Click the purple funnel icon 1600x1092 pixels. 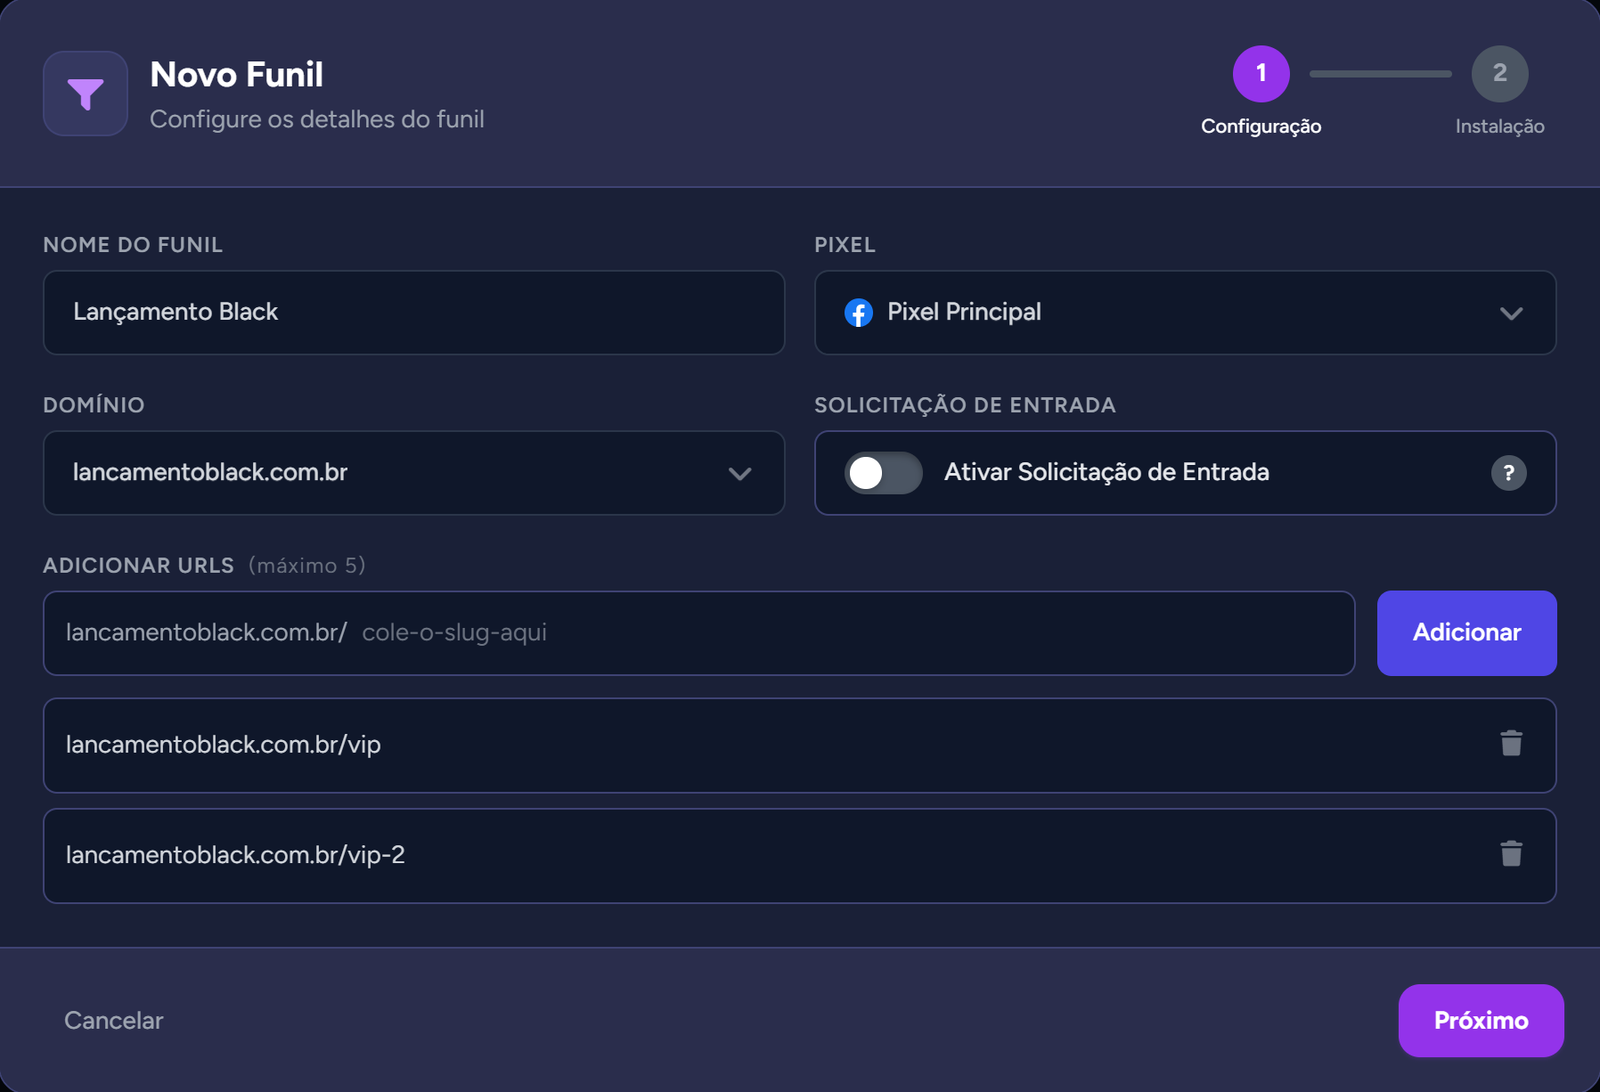(x=85, y=94)
